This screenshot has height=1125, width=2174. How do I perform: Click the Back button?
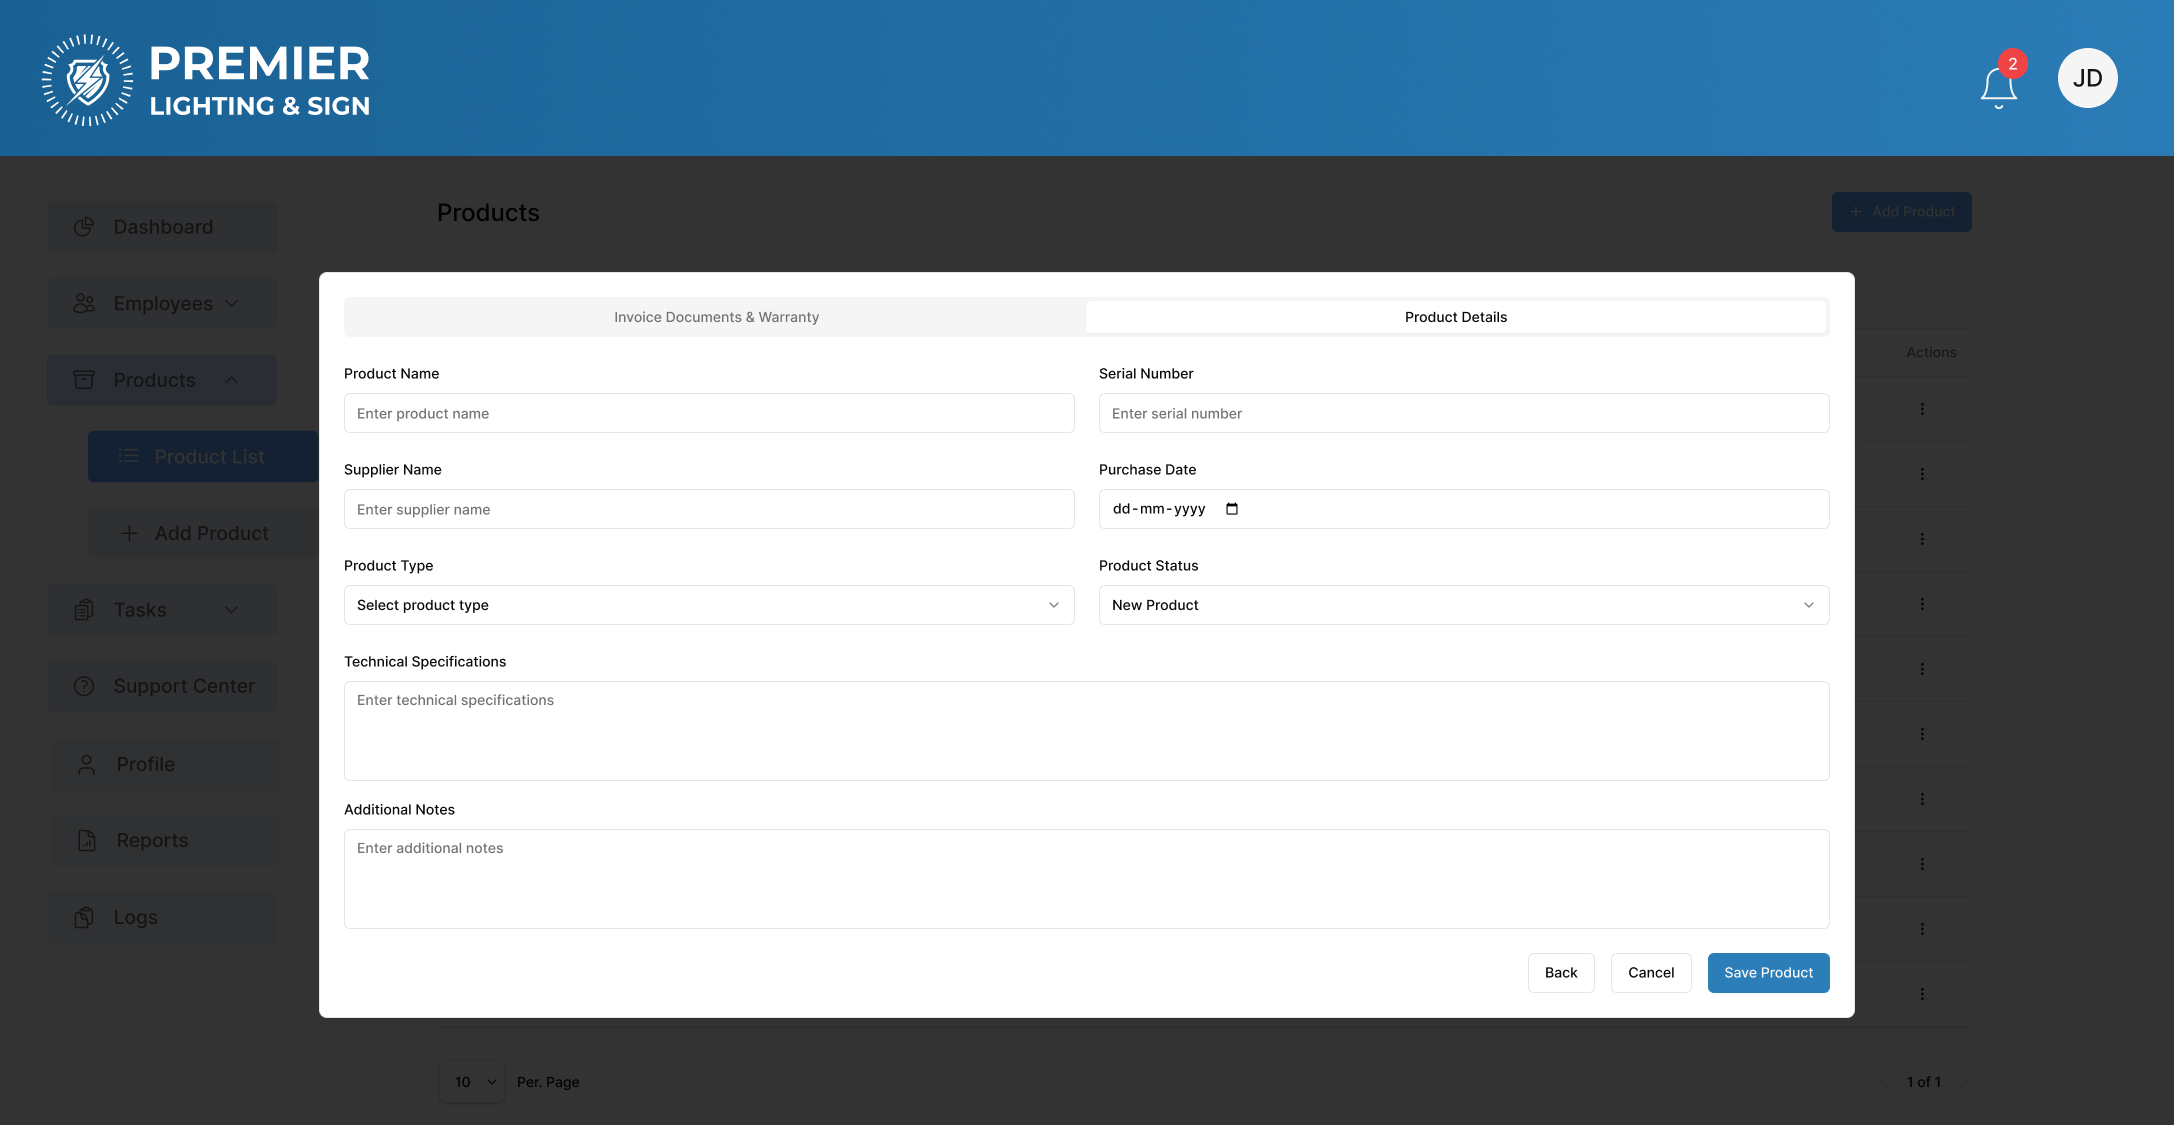click(x=1560, y=973)
